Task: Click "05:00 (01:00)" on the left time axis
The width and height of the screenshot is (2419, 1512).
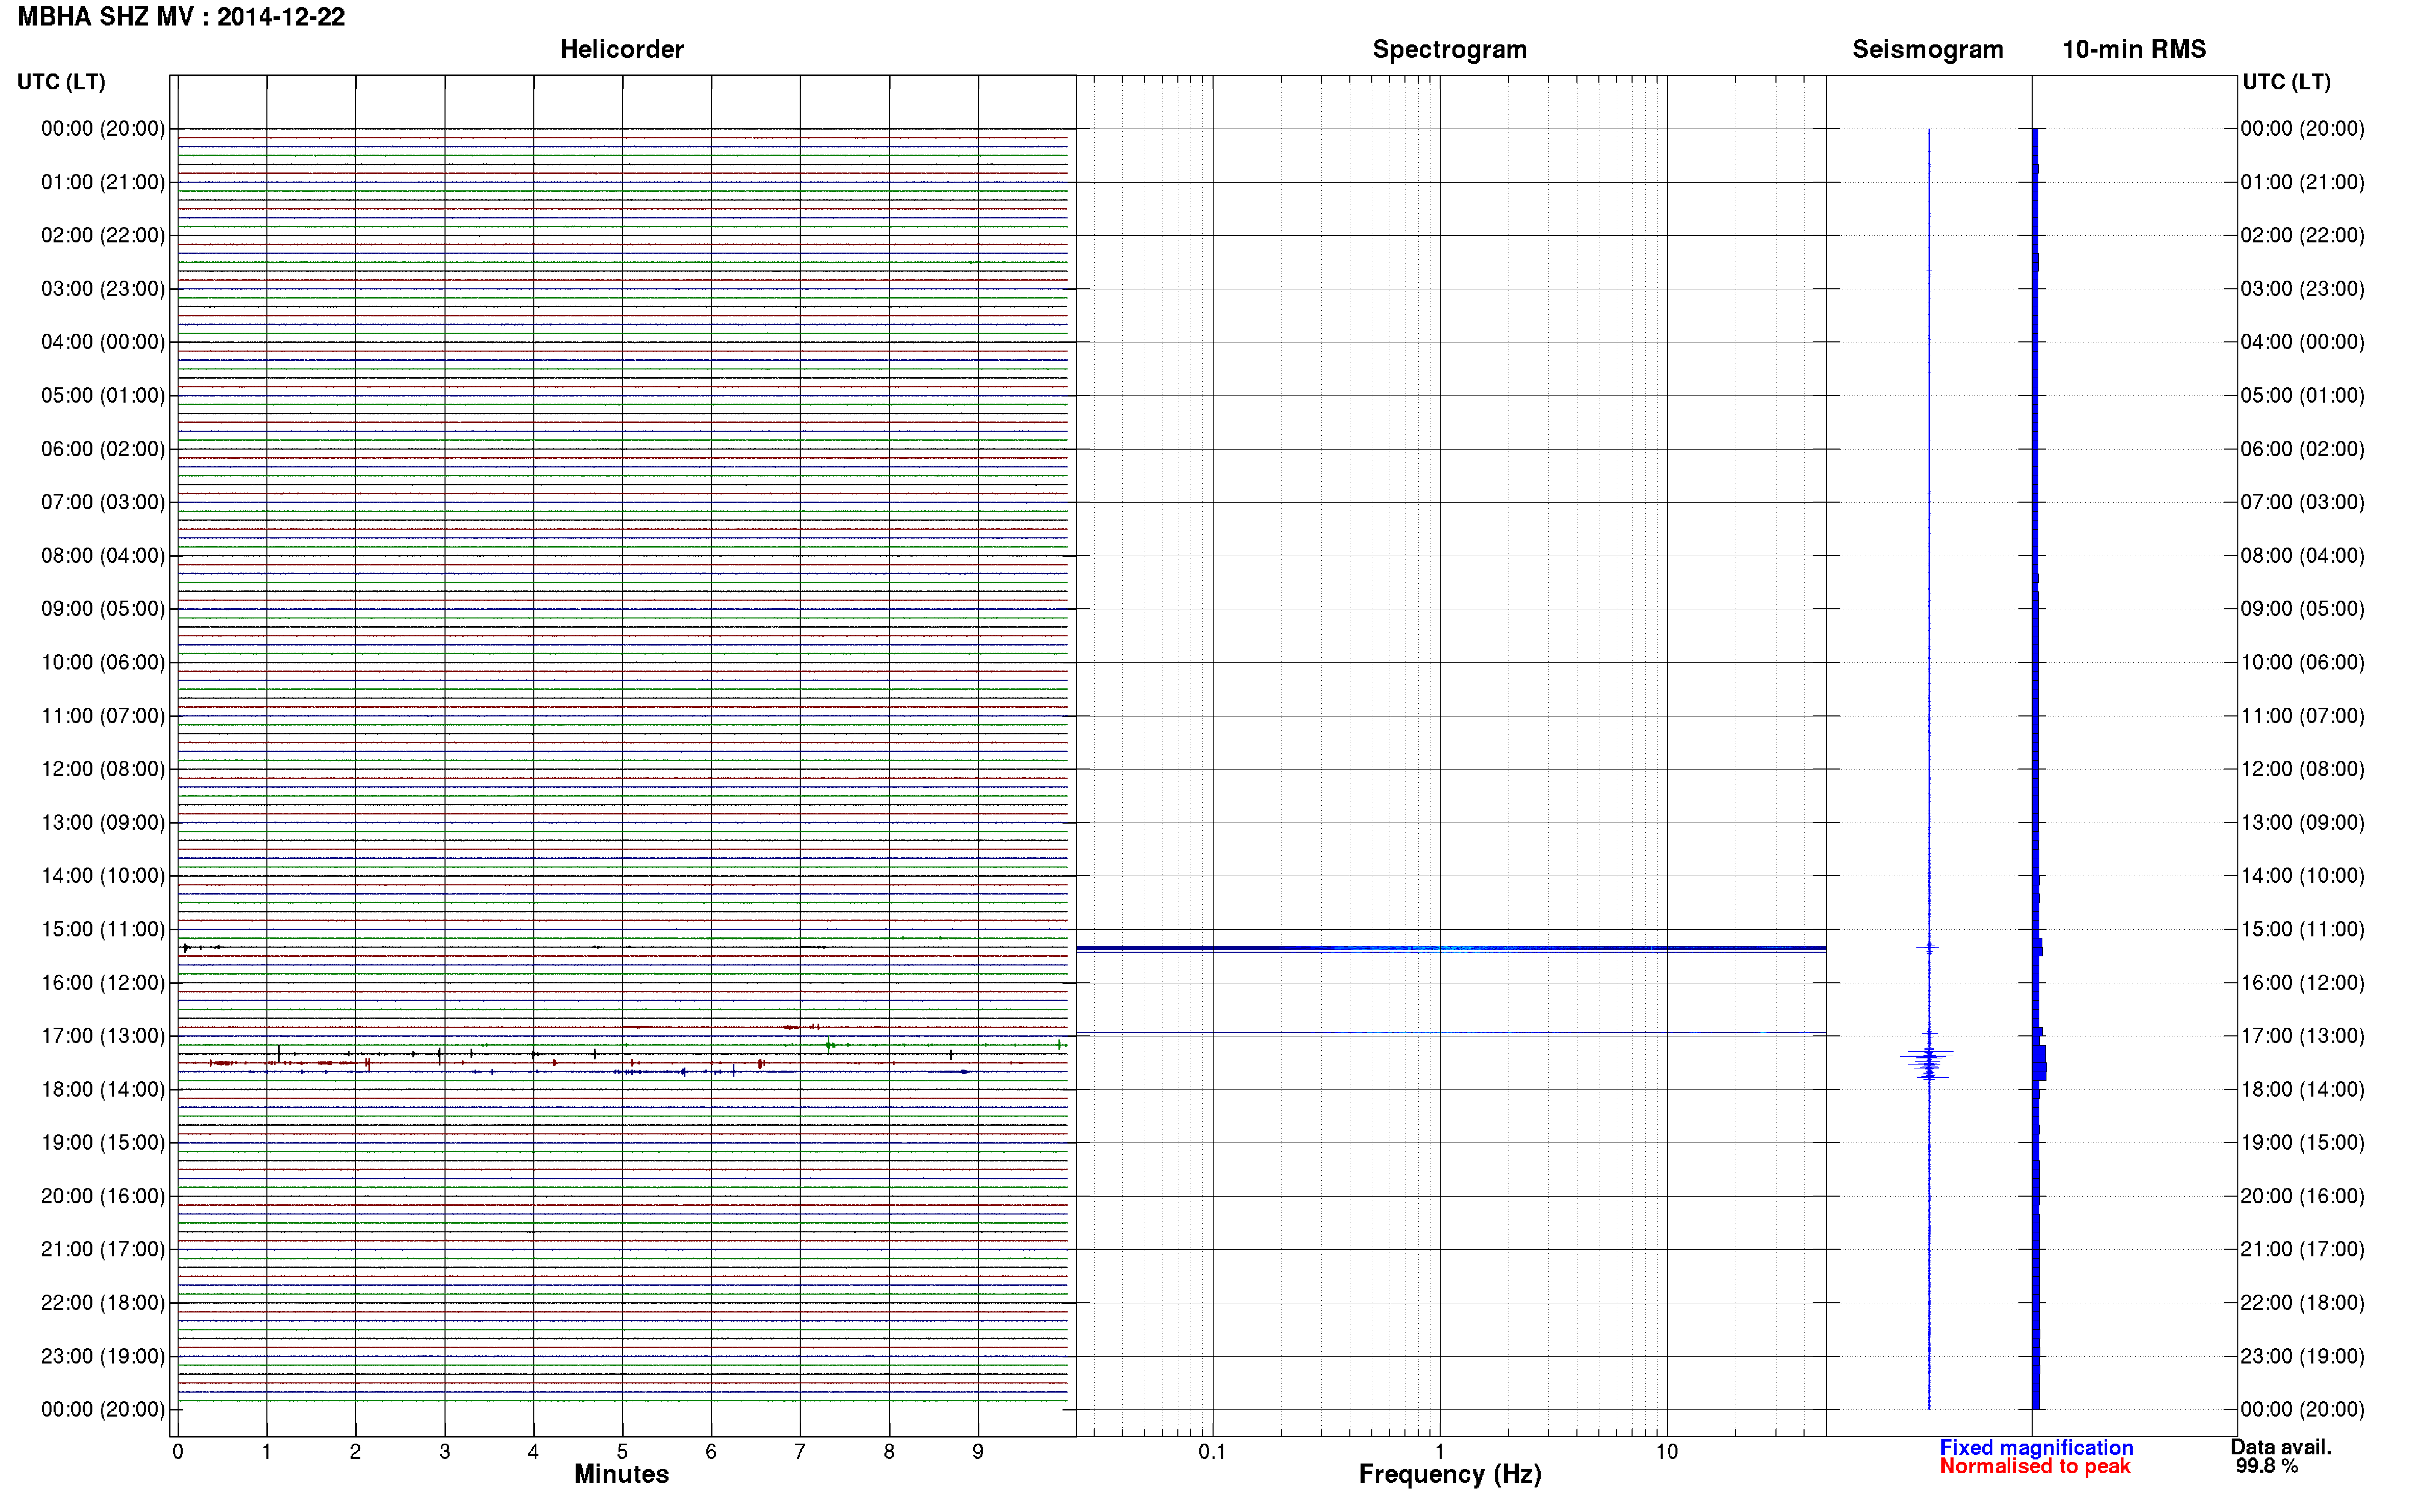Action: [103, 395]
